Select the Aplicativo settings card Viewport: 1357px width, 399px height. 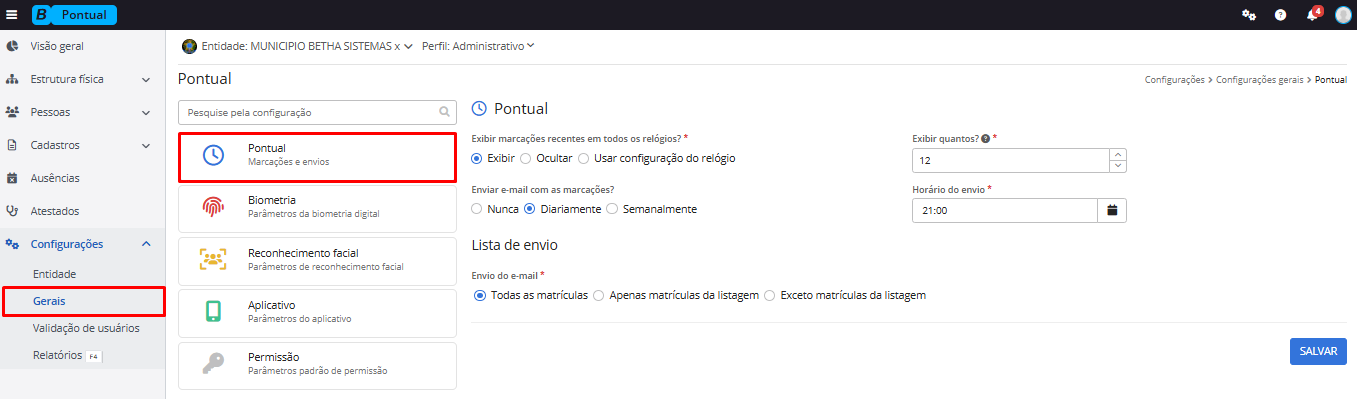[317, 312]
